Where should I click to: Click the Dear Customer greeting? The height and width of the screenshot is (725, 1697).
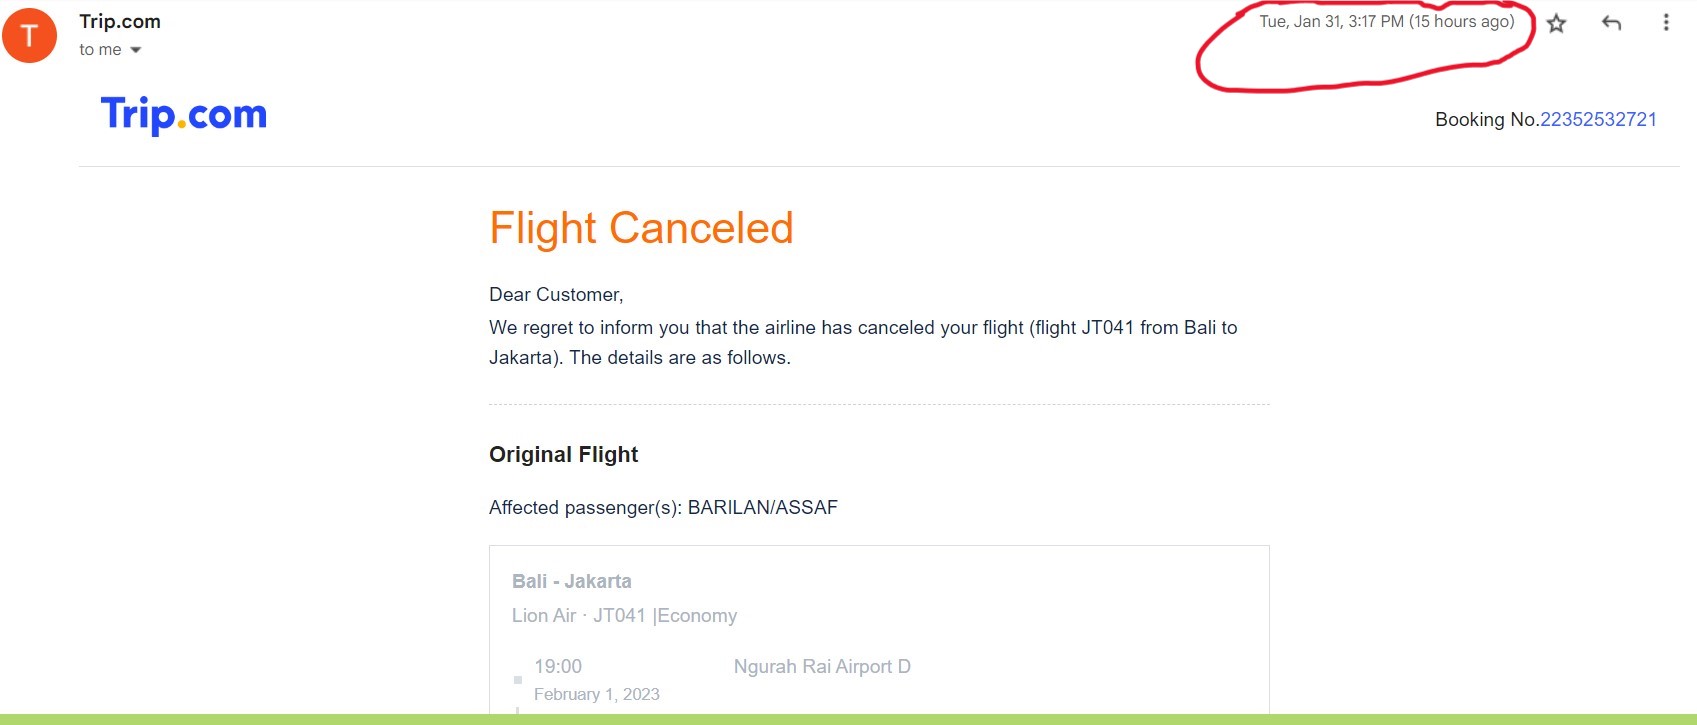[556, 295]
